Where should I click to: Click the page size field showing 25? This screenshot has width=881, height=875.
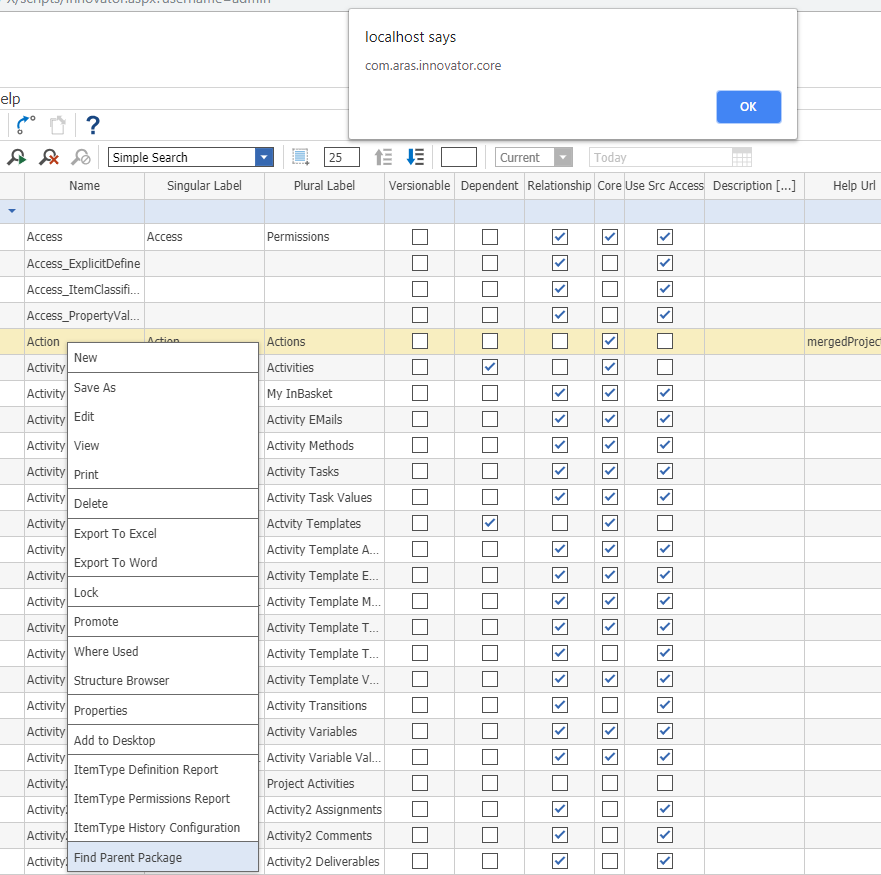click(x=342, y=157)
